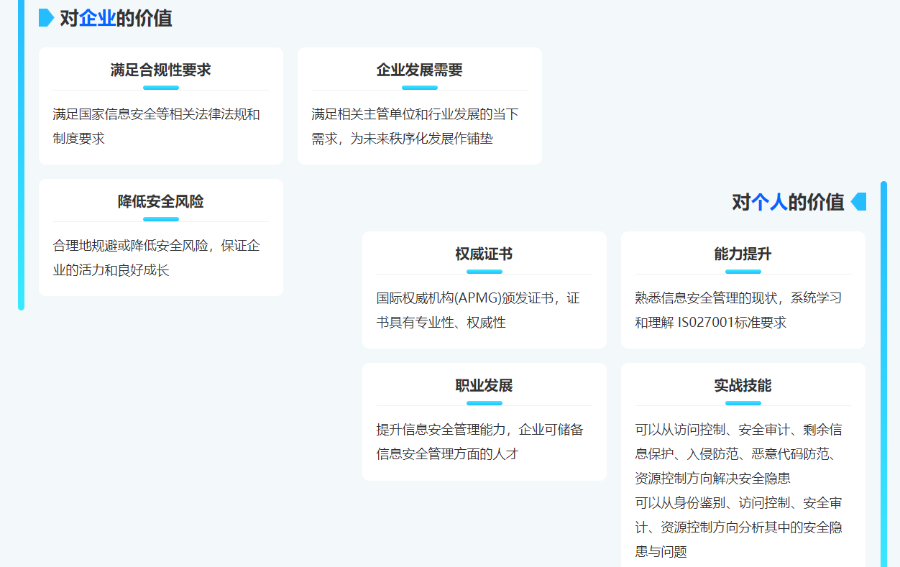The height and width of the screenshot is (567, 900).
Task: Click the text mentioning ISO27001标准要求
Action: [738, 310]
